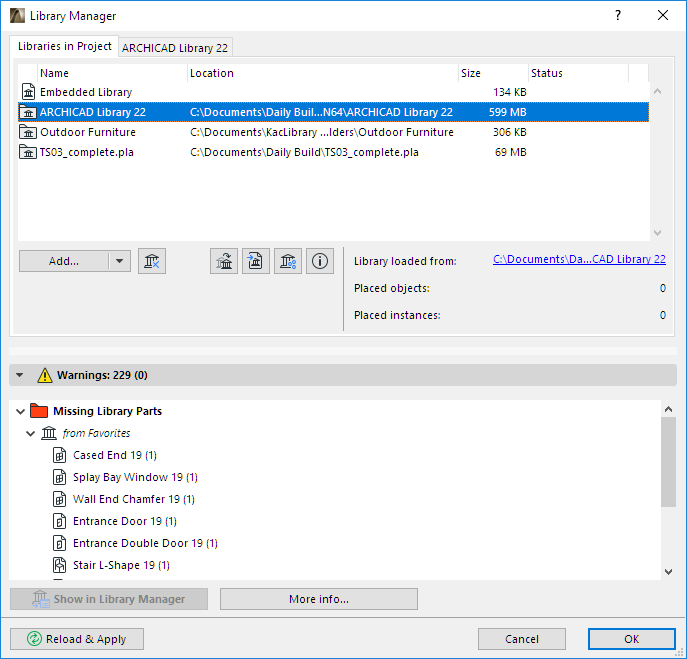Open the Library loaded from path link
Image resolution: width=687 pixels, height=659 pixels.
coord(579,259)
